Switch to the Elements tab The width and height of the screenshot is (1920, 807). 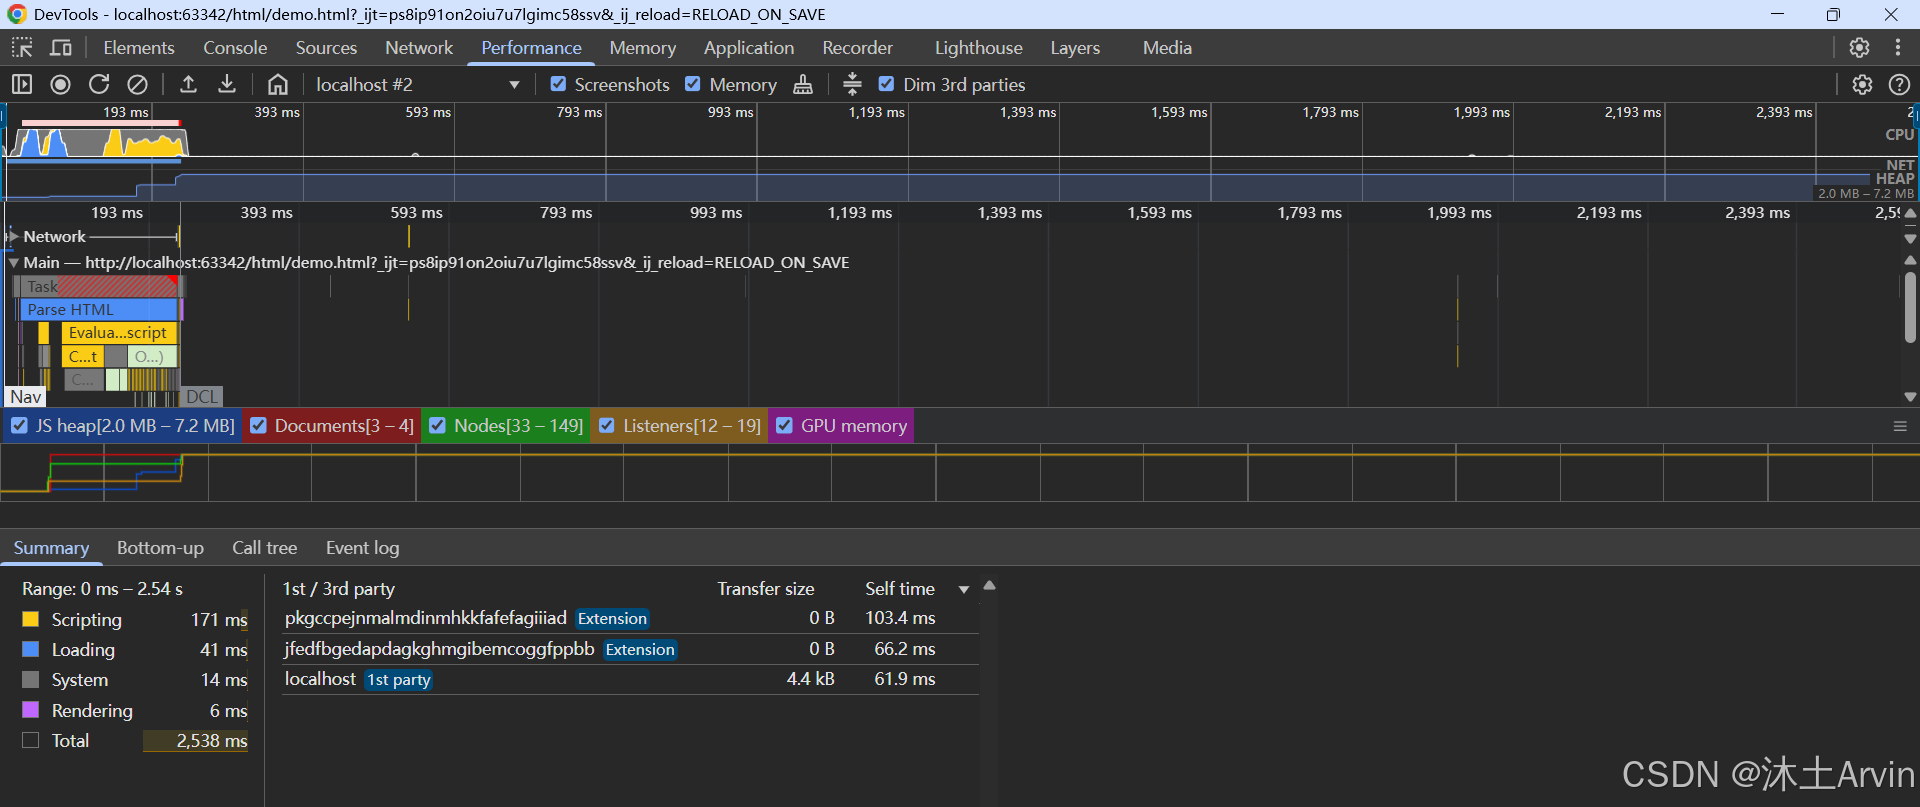point(139,48)
